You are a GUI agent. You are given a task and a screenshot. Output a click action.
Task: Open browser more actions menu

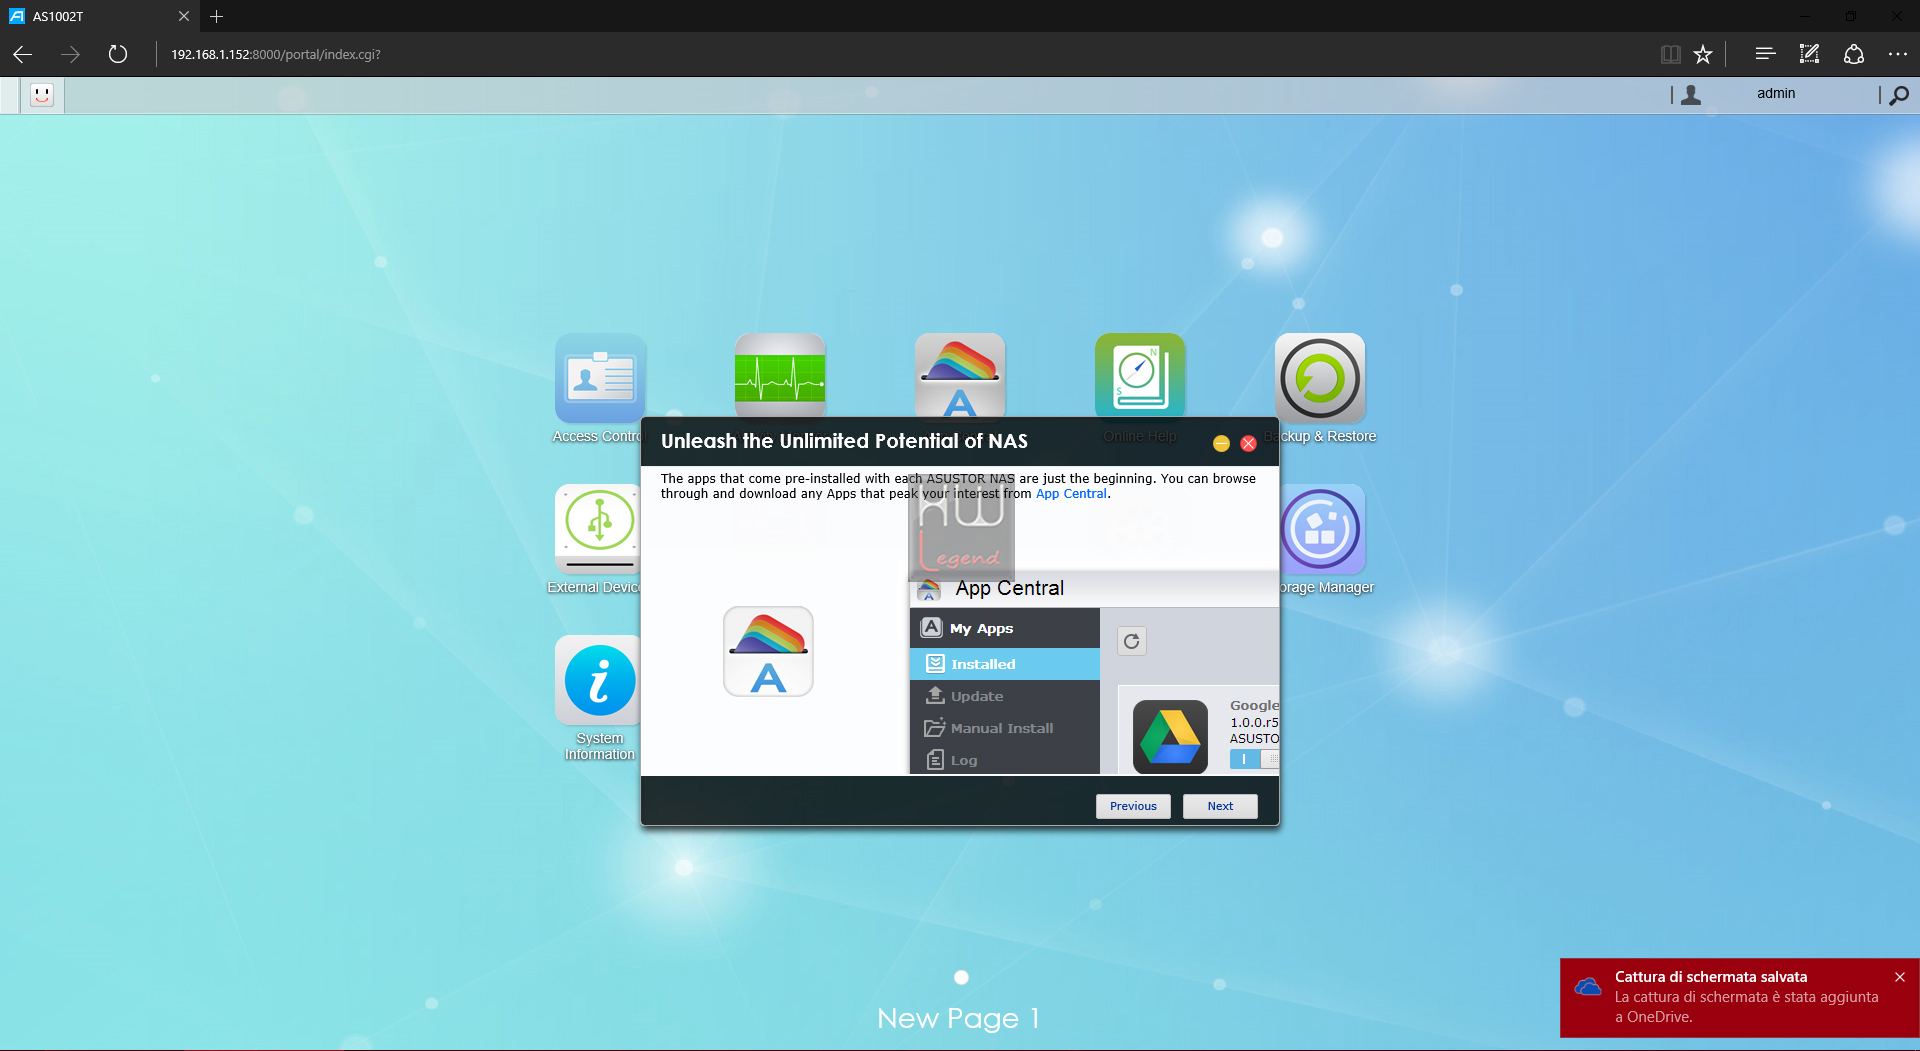(x=1897, y=54)
